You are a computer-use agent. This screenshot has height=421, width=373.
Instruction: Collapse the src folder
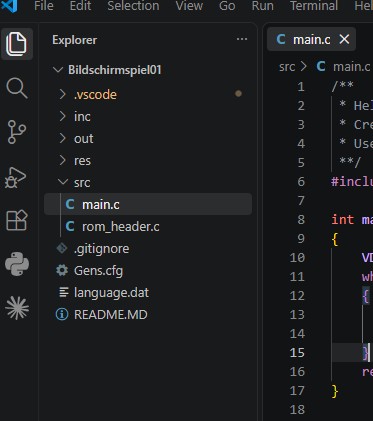63,182
